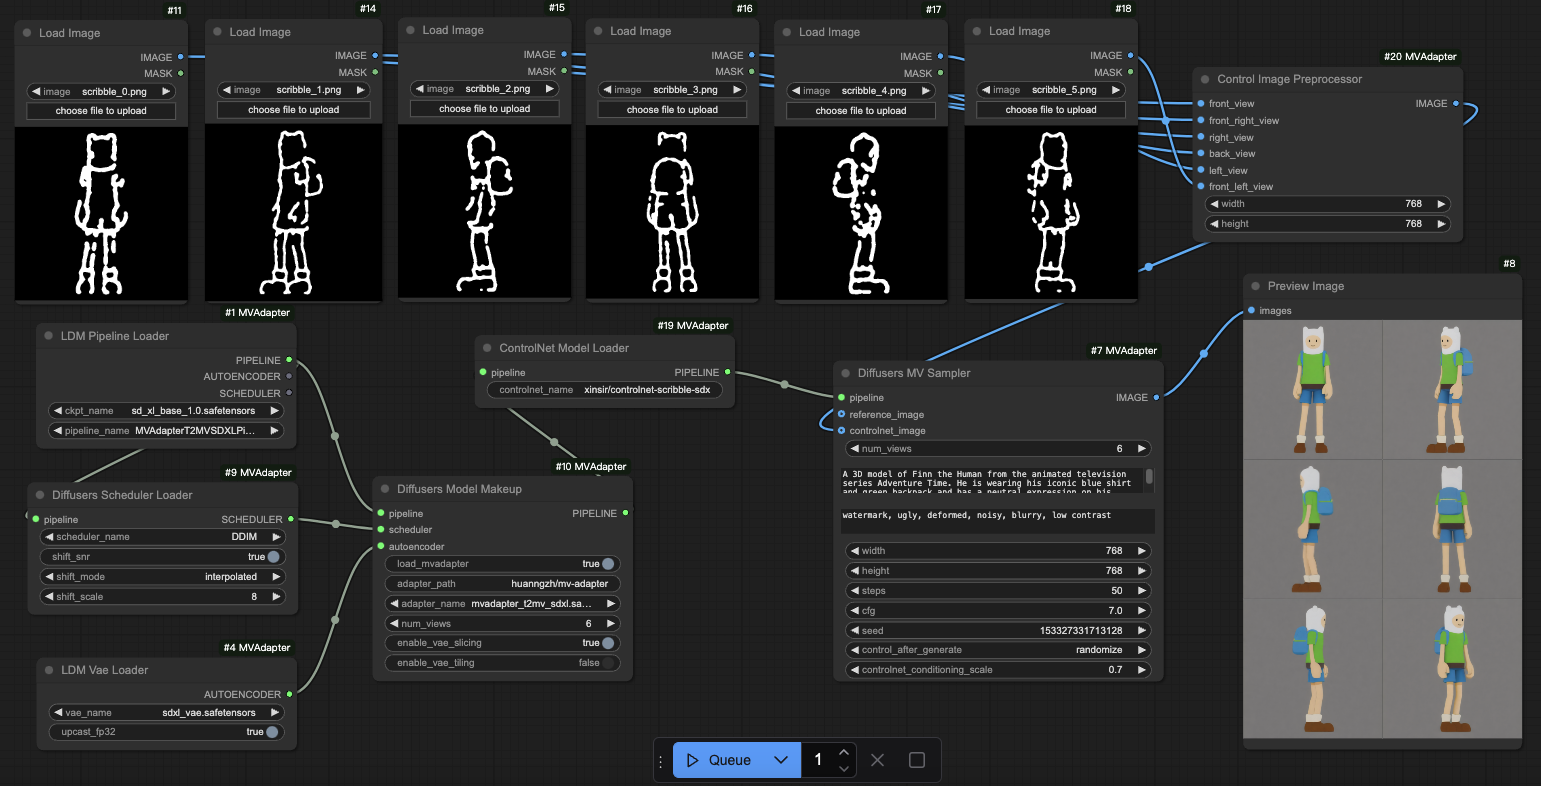Click choose file to upload under scribble_4.png

coord(861,111)
